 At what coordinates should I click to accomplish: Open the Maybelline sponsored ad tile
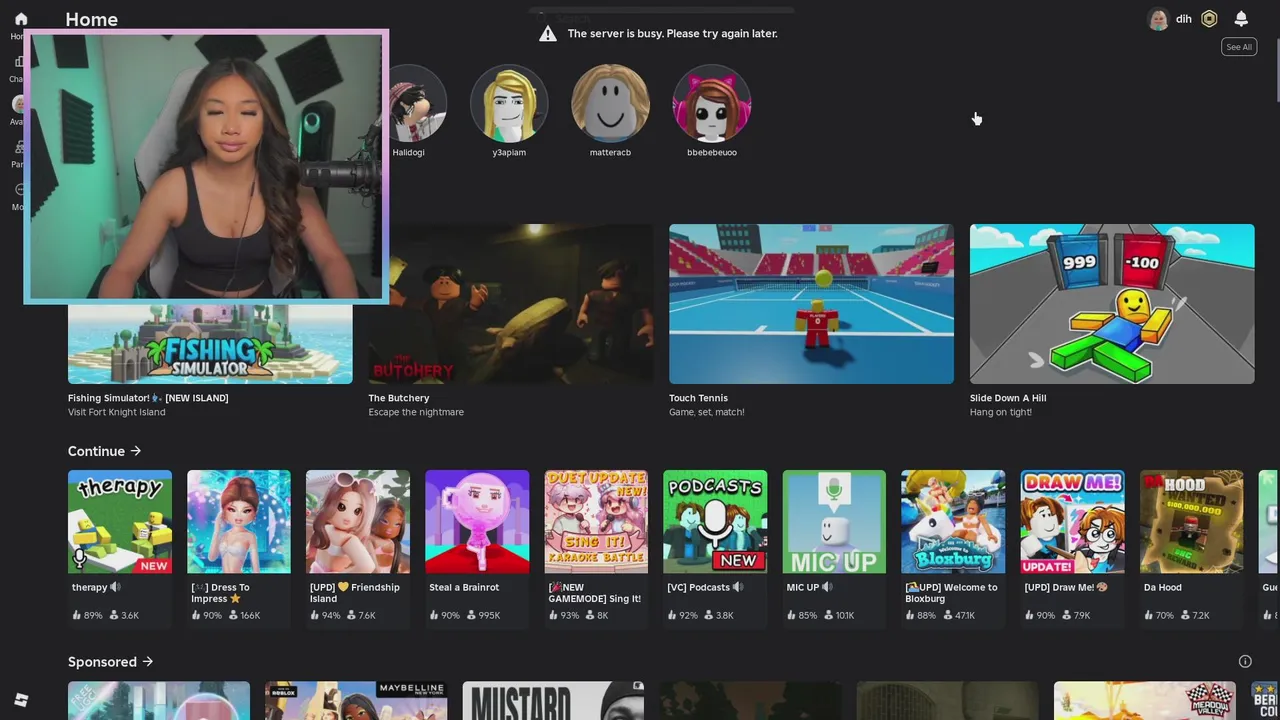356,701
